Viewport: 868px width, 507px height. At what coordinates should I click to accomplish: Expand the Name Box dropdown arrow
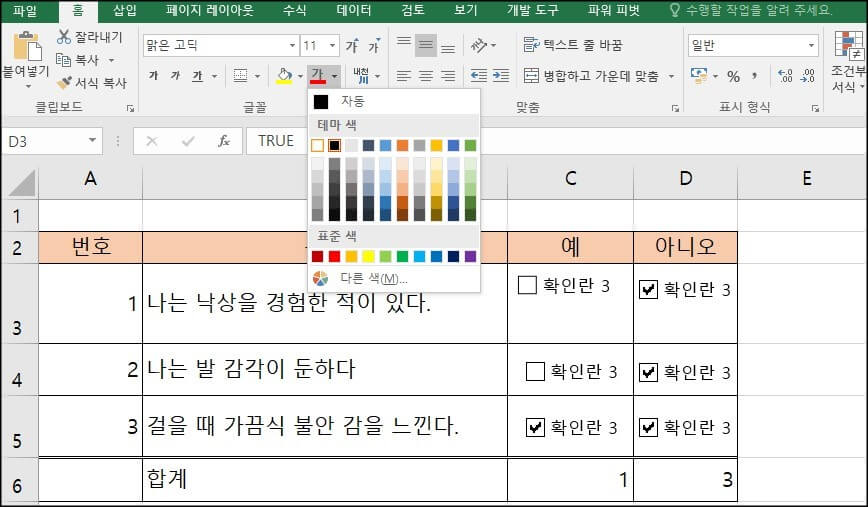point(92,141)
